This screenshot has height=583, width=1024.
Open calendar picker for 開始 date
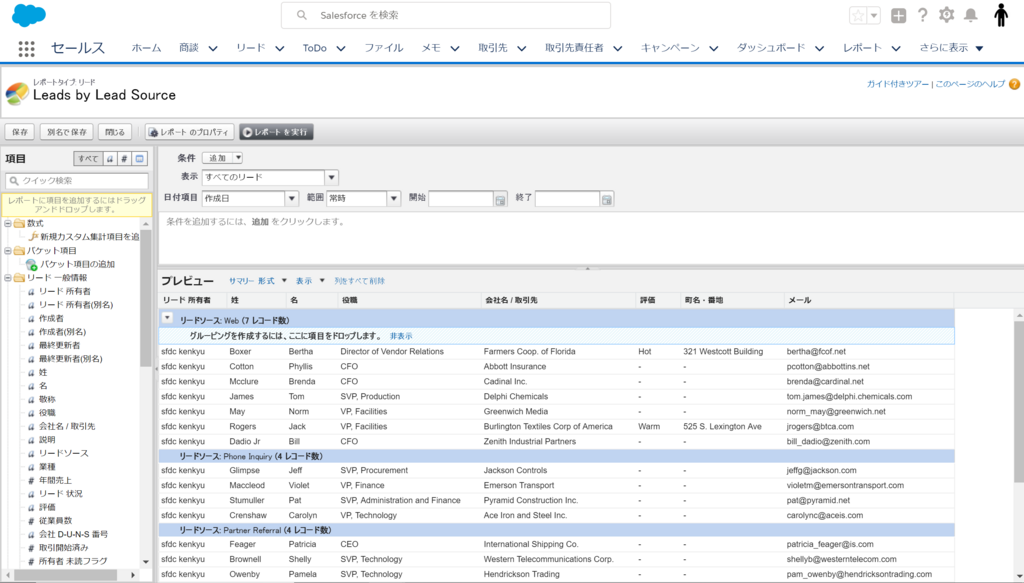pyautogui.click(x=500, y=200)
